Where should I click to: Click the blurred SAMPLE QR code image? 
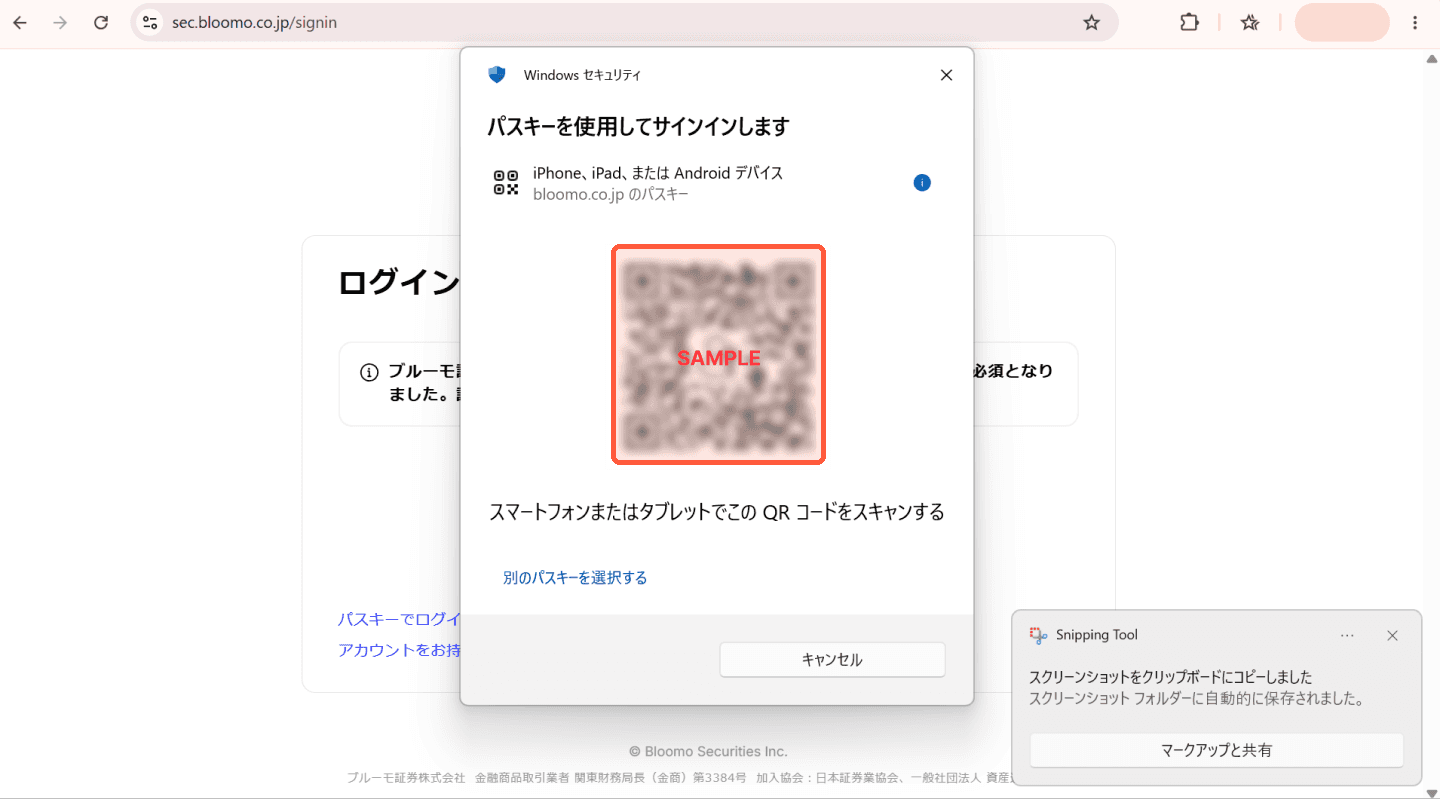718,354
